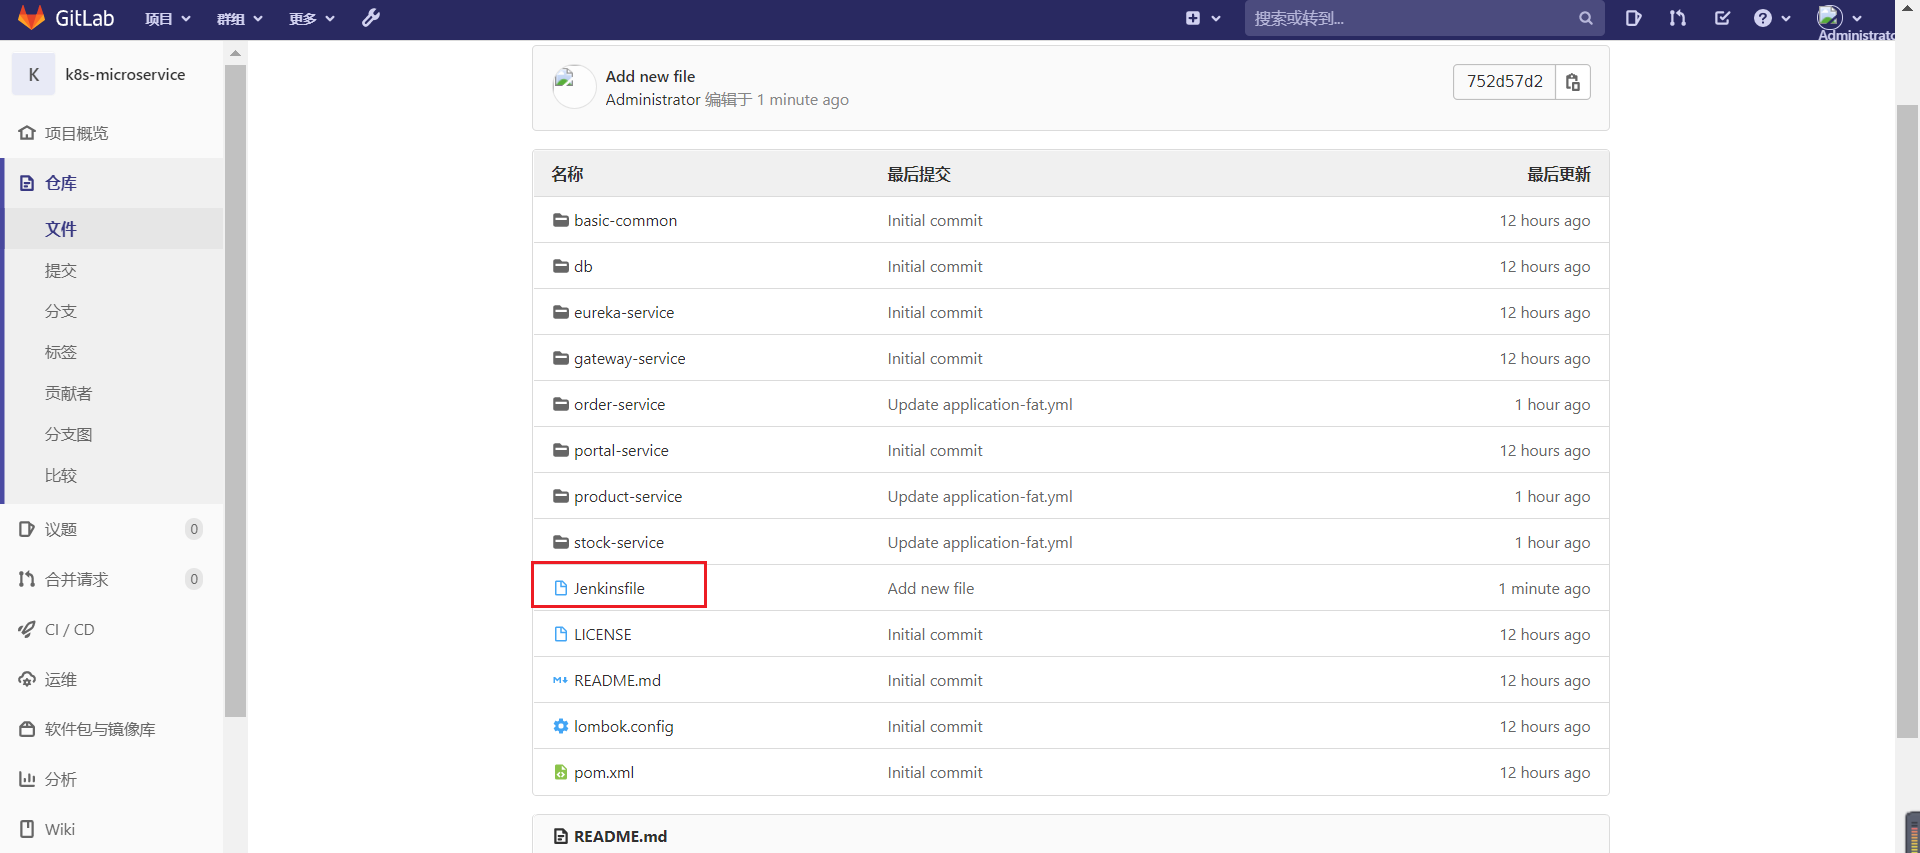Open CI / CD rocket sidebar item
This screenshot has width=1920, height=853.
[69, 629]
